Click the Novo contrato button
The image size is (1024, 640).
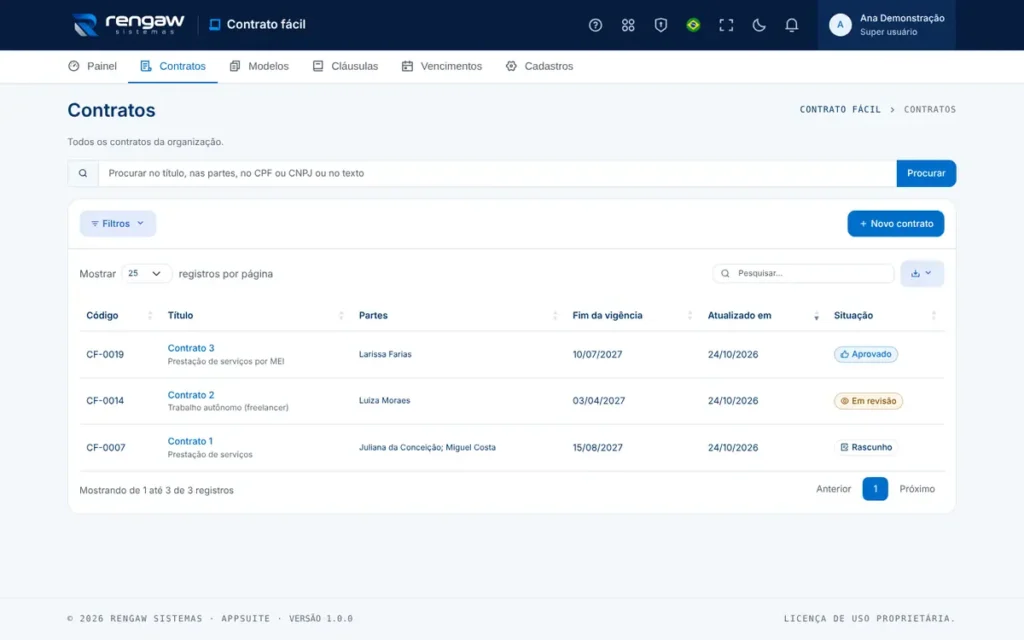895,223
